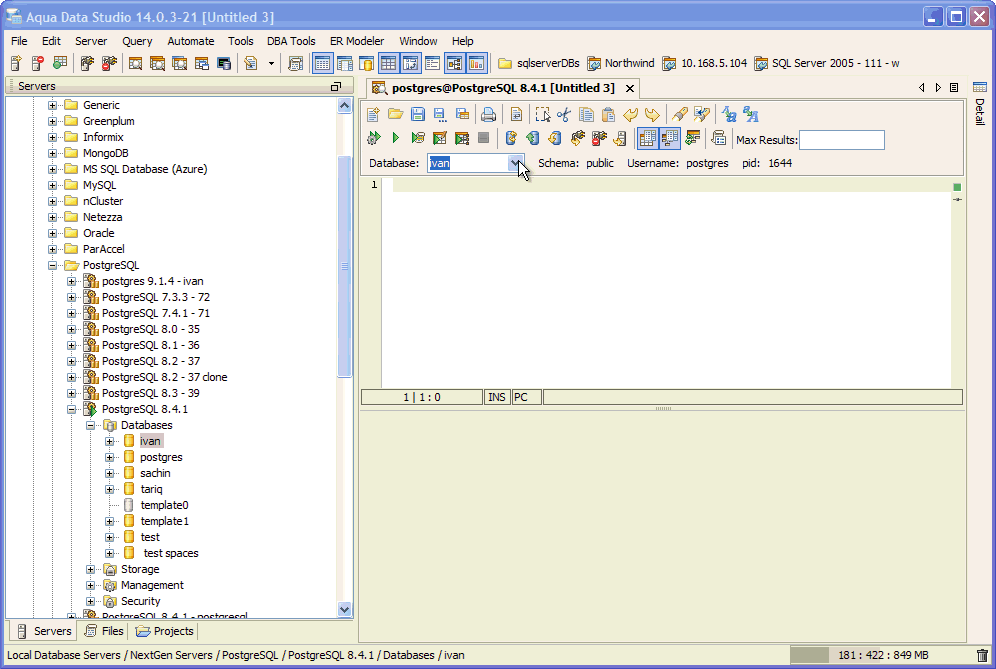Run current statement with green triangle
The width and height of the screenshot is (996, 669).
(396, 138)
